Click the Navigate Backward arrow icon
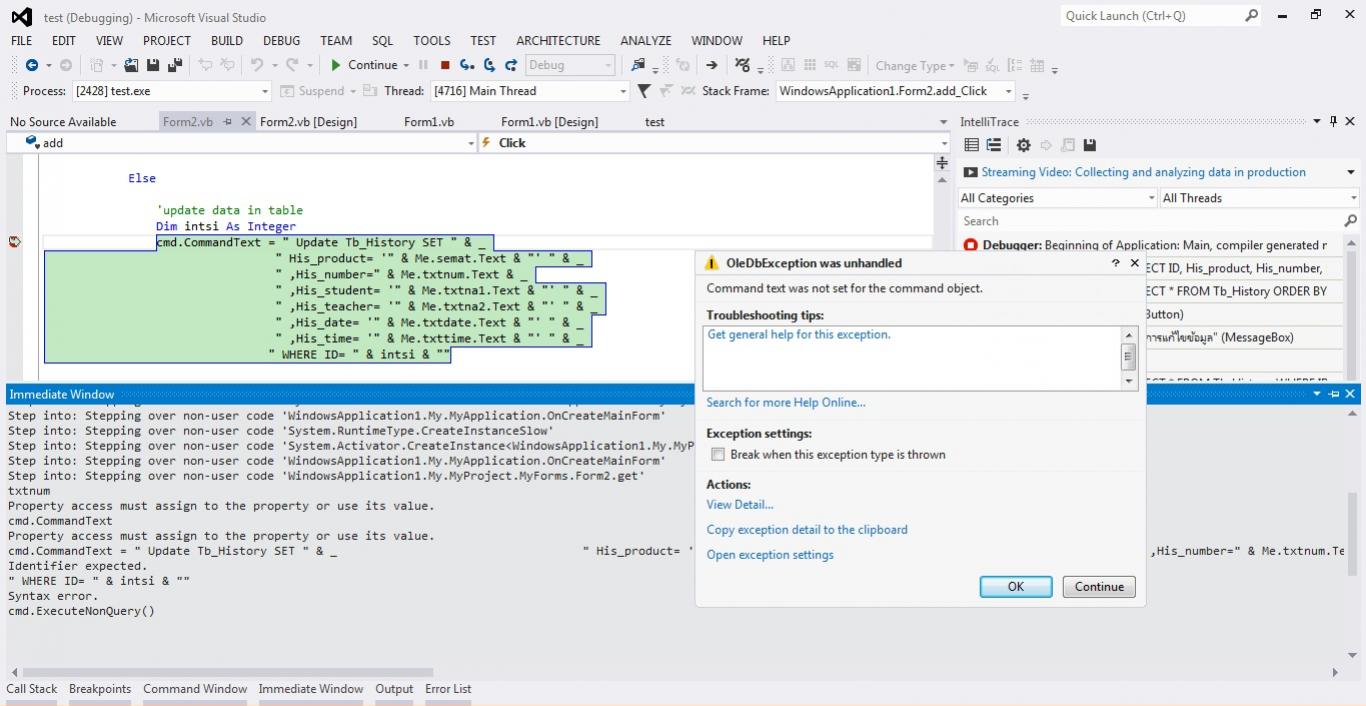 [32, 65]
